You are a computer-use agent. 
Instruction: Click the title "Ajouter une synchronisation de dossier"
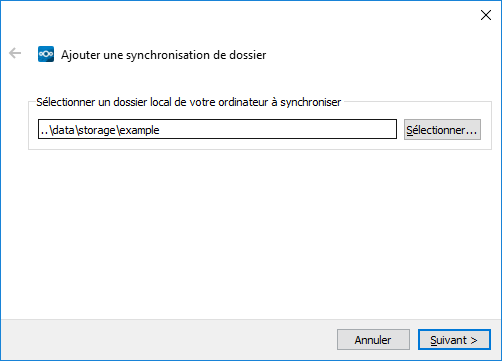pyautogui.click(x=163, y=55)
